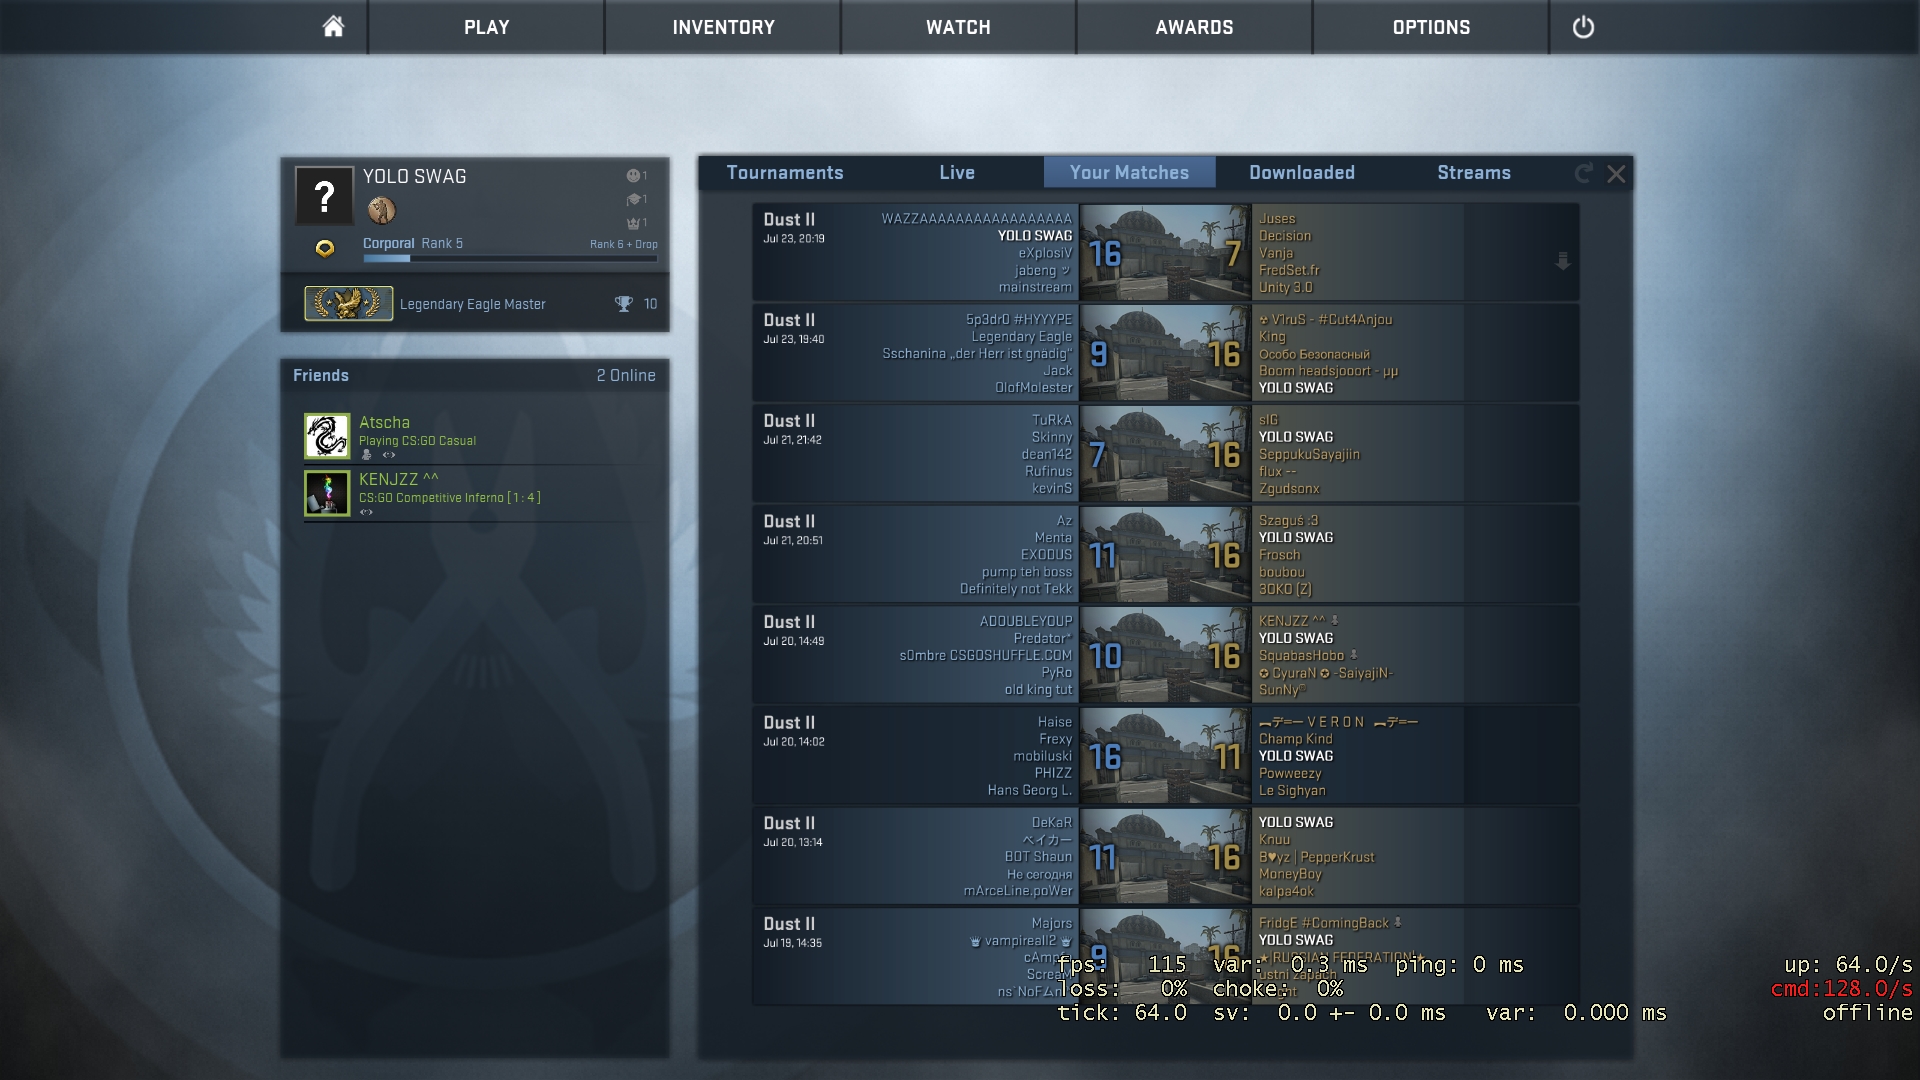Open the PLAY menu

486,27
